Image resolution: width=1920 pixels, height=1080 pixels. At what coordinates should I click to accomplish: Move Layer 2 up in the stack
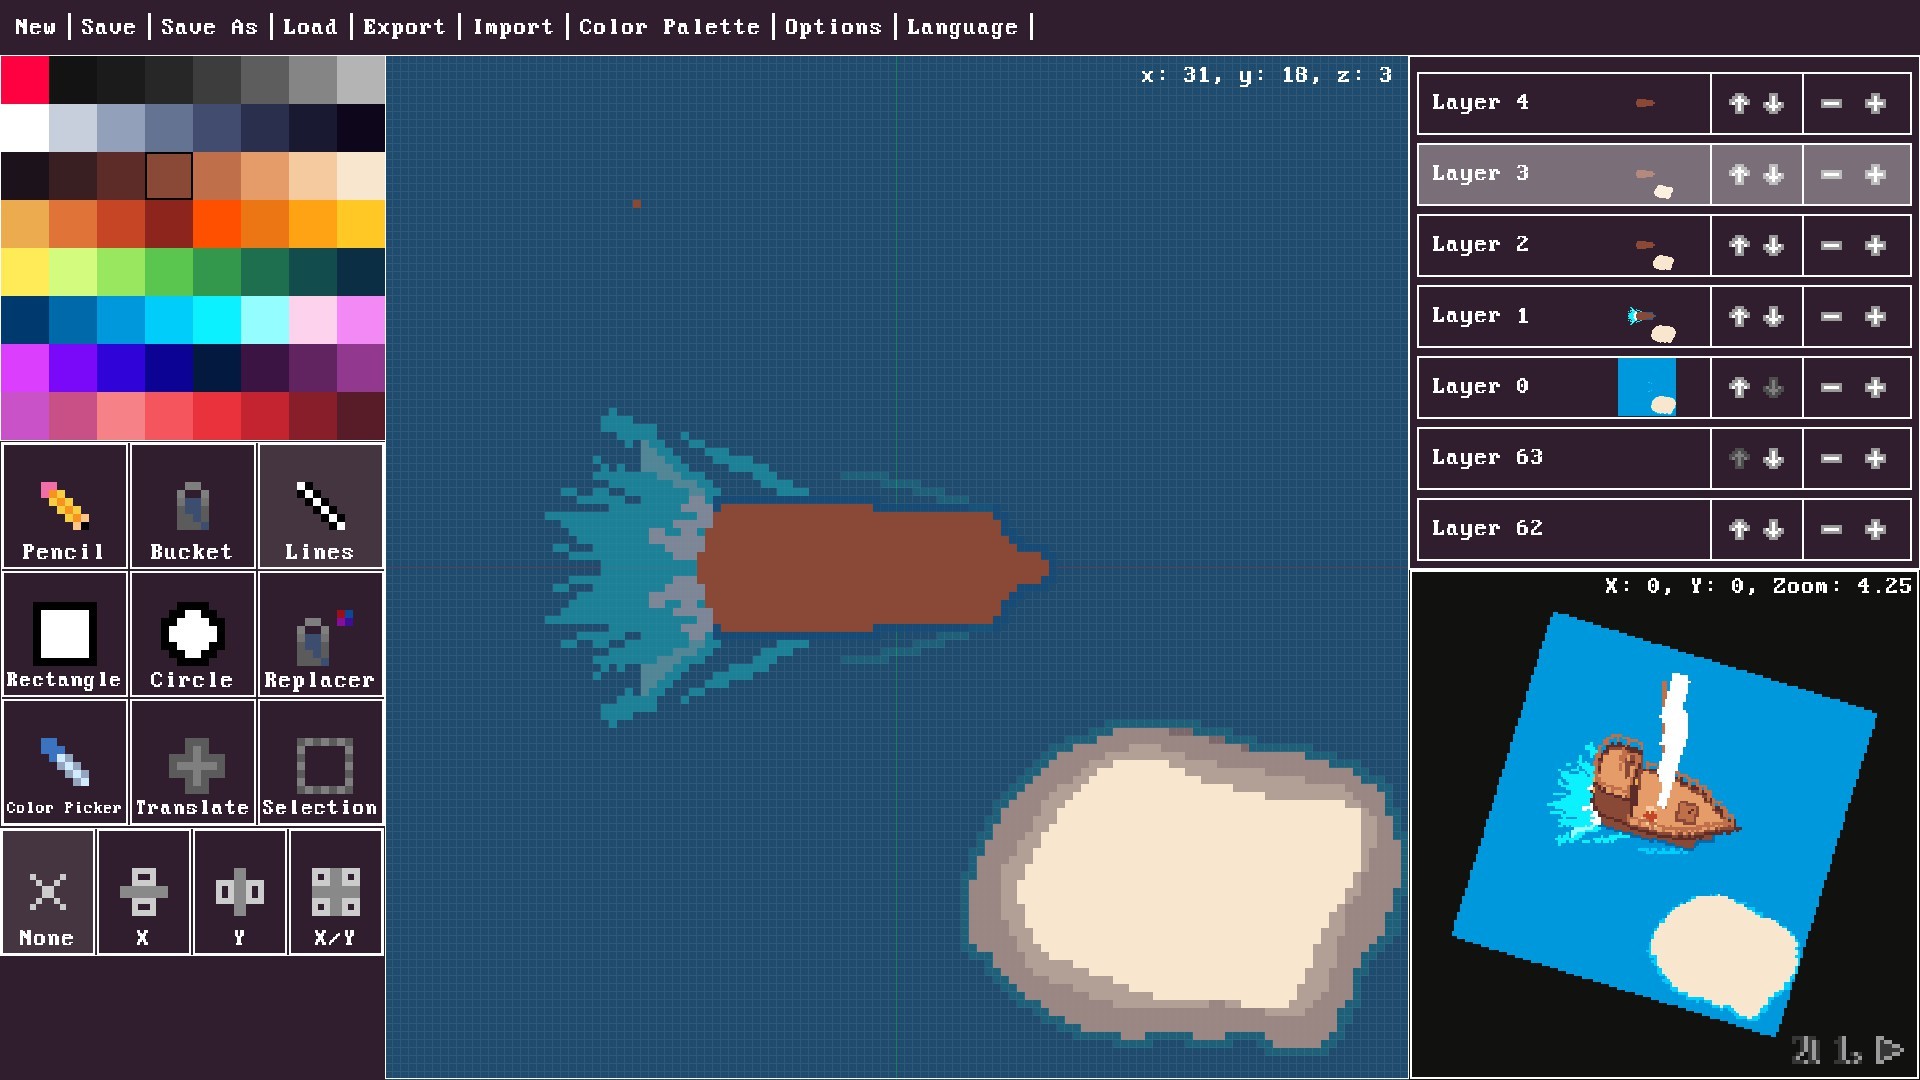1738,245
